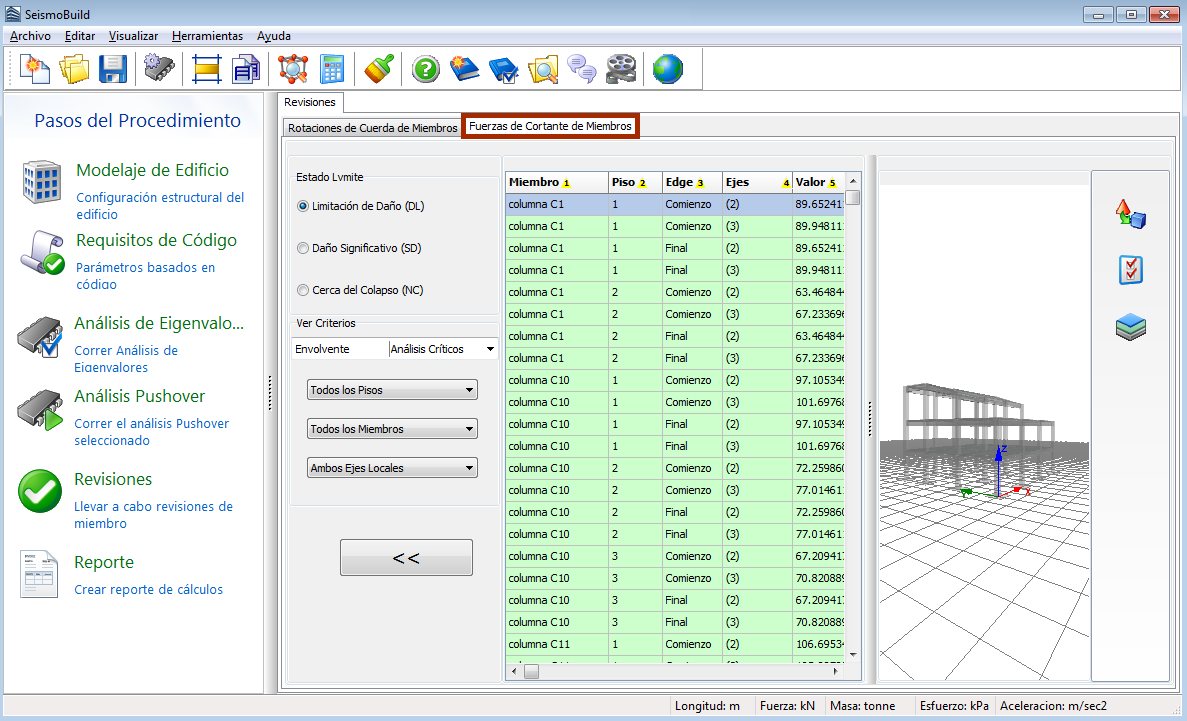Viewport: 1187px width, 721px height.
Task: Click the film reel video icon
Action: pyautogui.click(x=620, y=69)
